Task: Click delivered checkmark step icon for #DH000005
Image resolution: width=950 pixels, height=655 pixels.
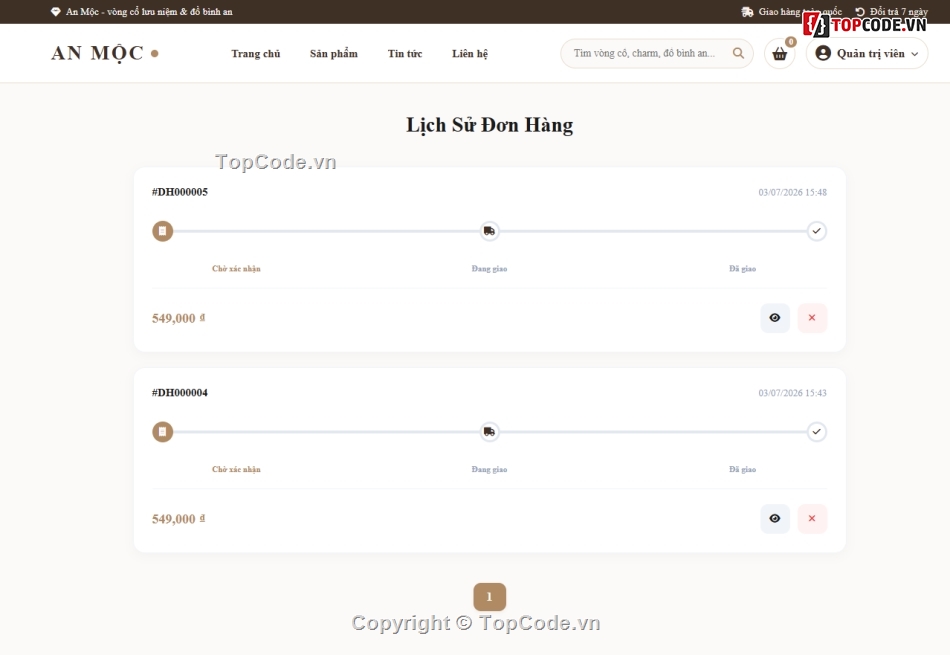Action: point(817,231)
